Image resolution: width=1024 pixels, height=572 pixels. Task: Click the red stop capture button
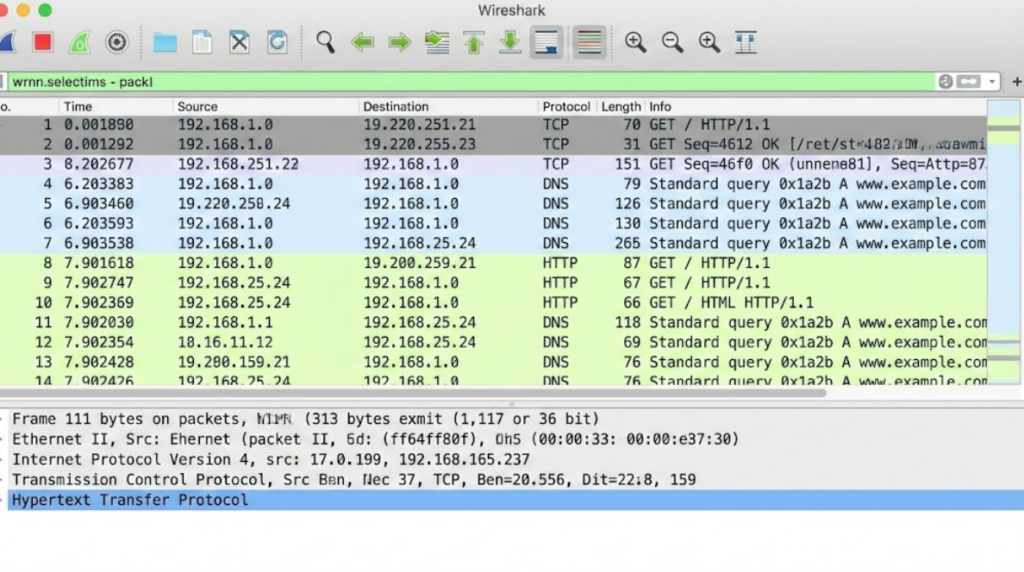tap(42, 42)
